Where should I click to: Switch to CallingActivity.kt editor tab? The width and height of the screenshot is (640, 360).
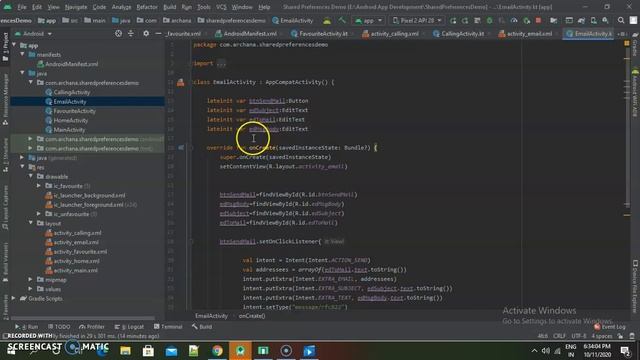(x=458, y=34)
